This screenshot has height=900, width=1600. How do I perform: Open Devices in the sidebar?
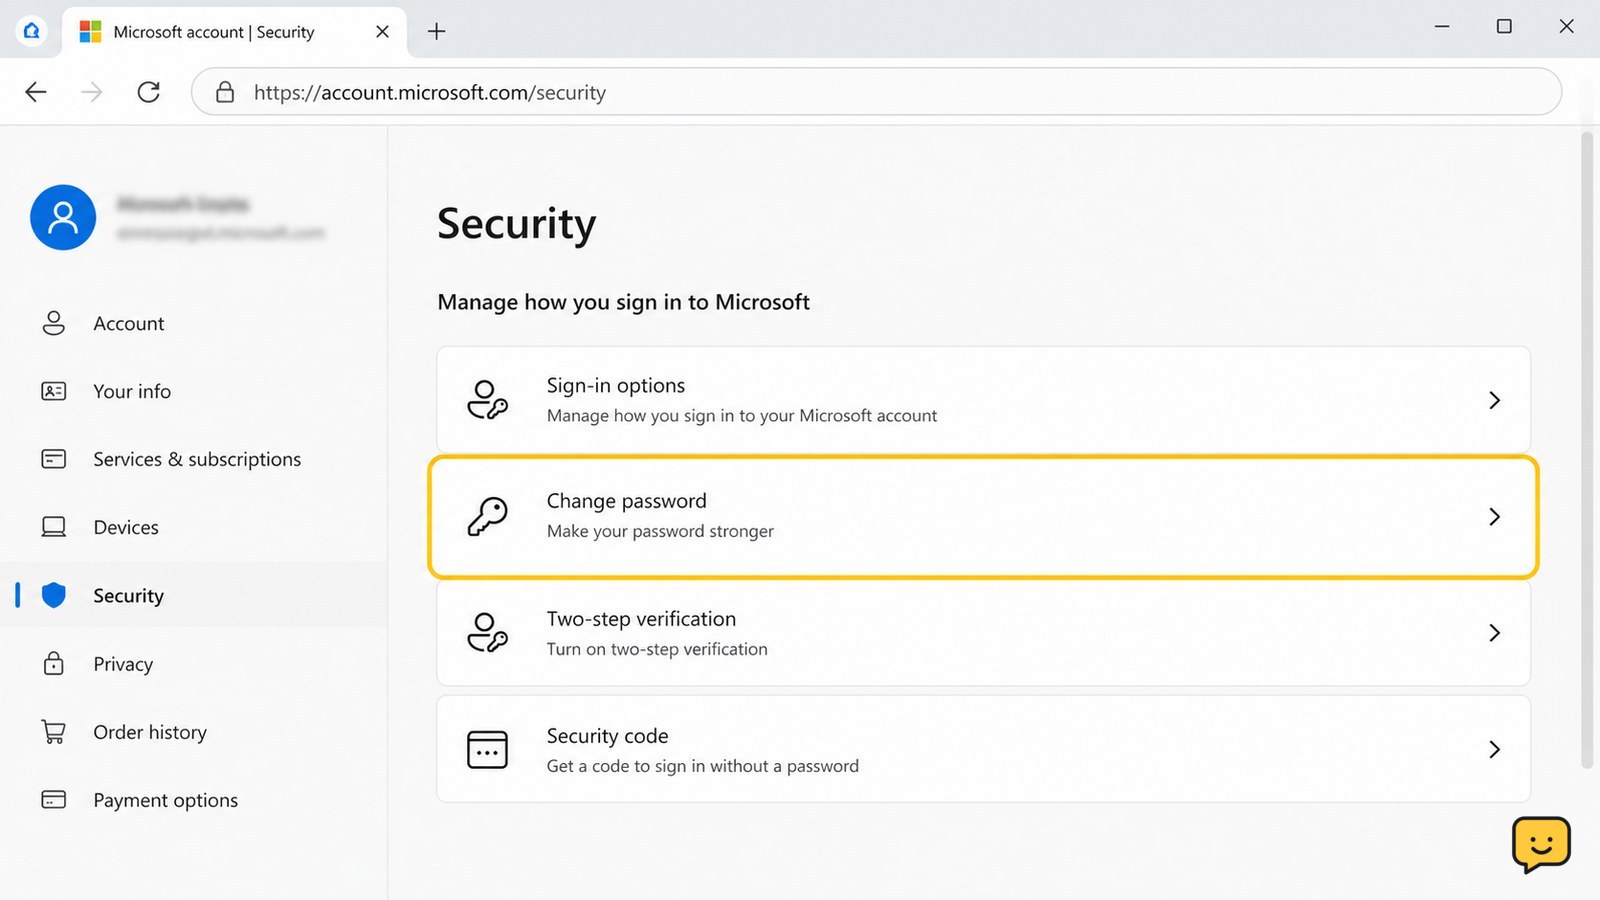click(x=194, y=527)
